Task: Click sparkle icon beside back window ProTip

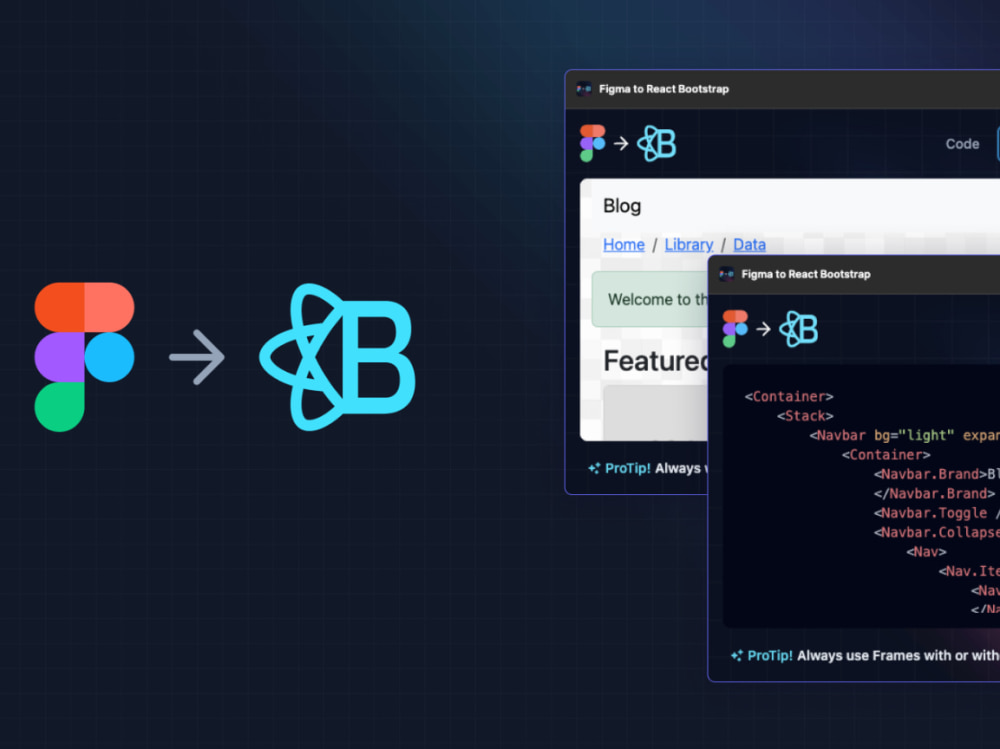Action: [594, 468]
